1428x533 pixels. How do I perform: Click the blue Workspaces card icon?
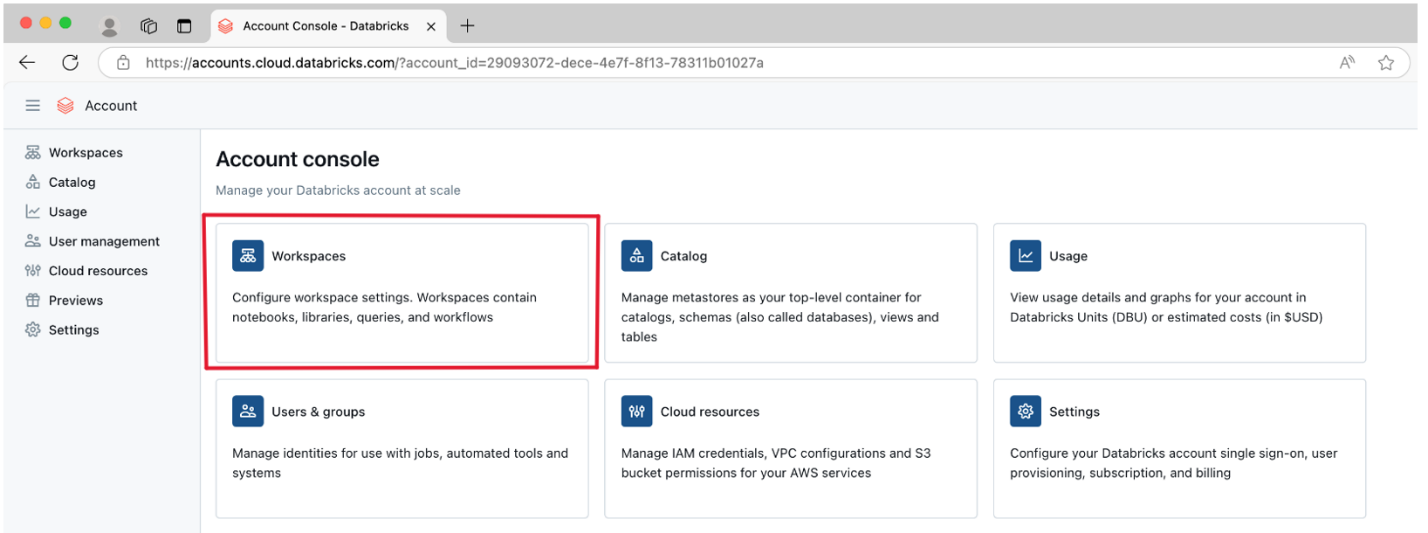tap(248, 256)
